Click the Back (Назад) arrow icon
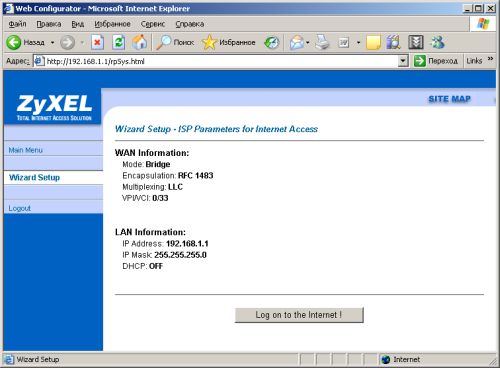The width and height of the screenshot is (500, 368). pyautogui.click(x=14, y=42)
